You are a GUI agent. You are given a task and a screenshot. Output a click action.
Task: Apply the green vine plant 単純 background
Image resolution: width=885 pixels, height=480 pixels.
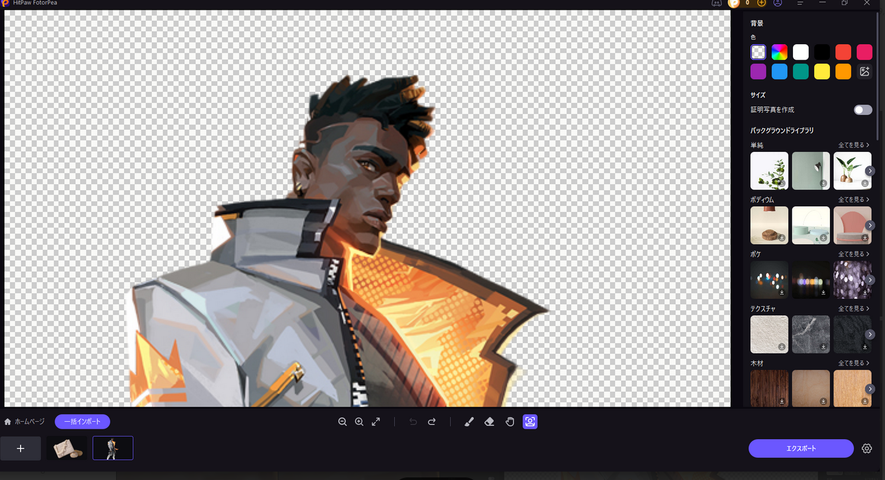pyautogui.click(x=769, y=171)
